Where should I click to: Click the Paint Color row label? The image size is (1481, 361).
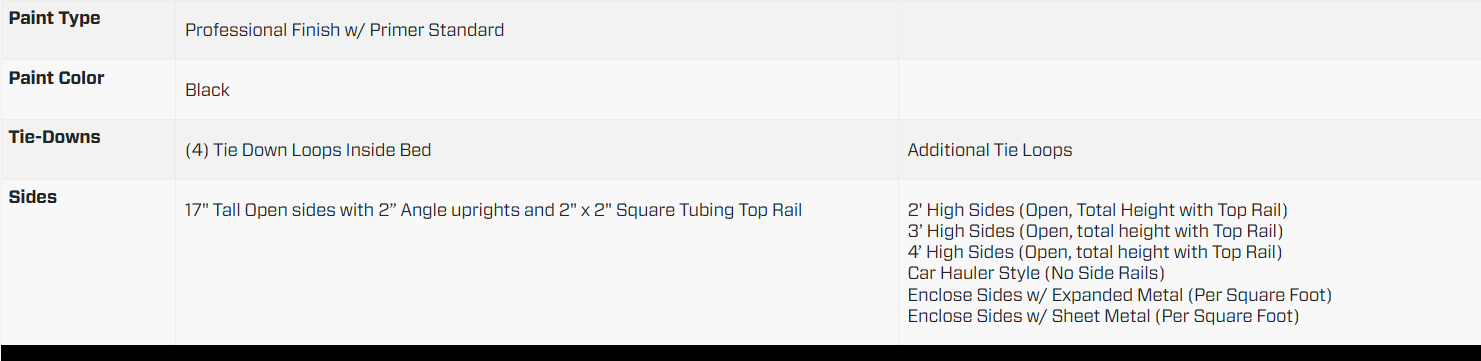click(x=56, y=78)
